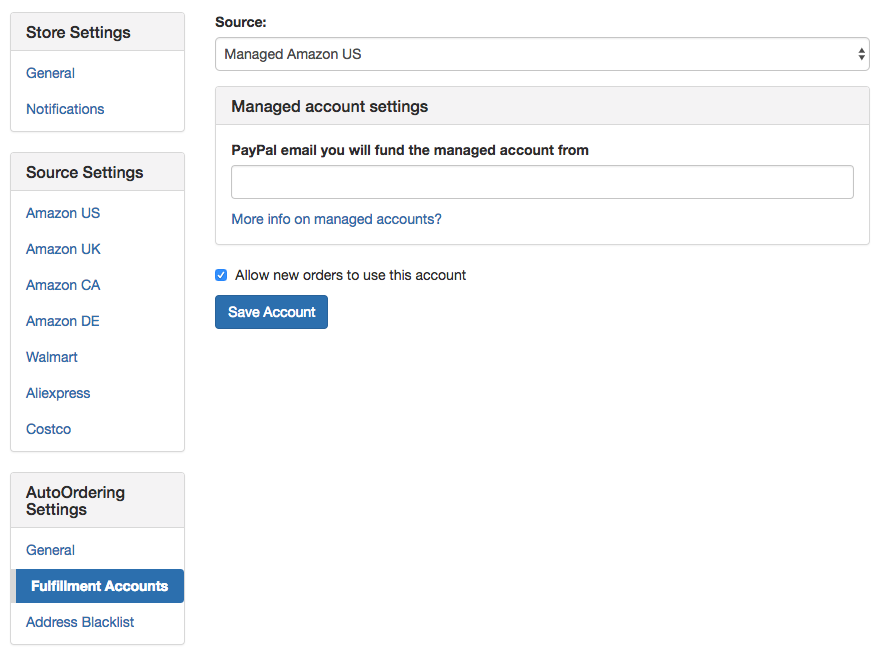Open Costco source settings

tap(48, 429)
